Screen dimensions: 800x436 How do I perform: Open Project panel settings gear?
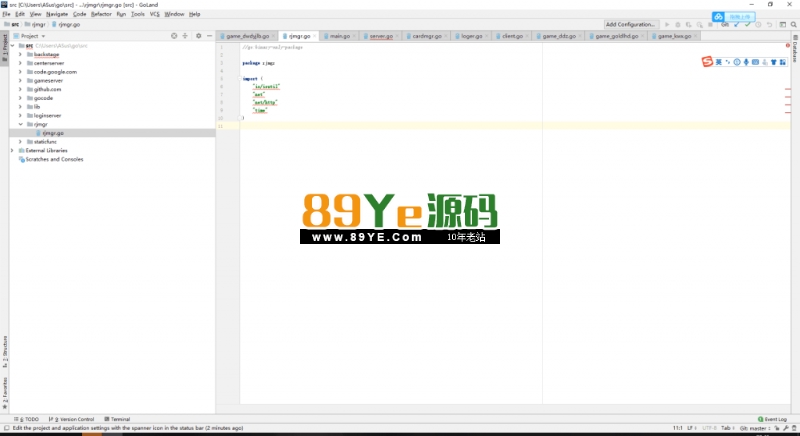(198, 36)
